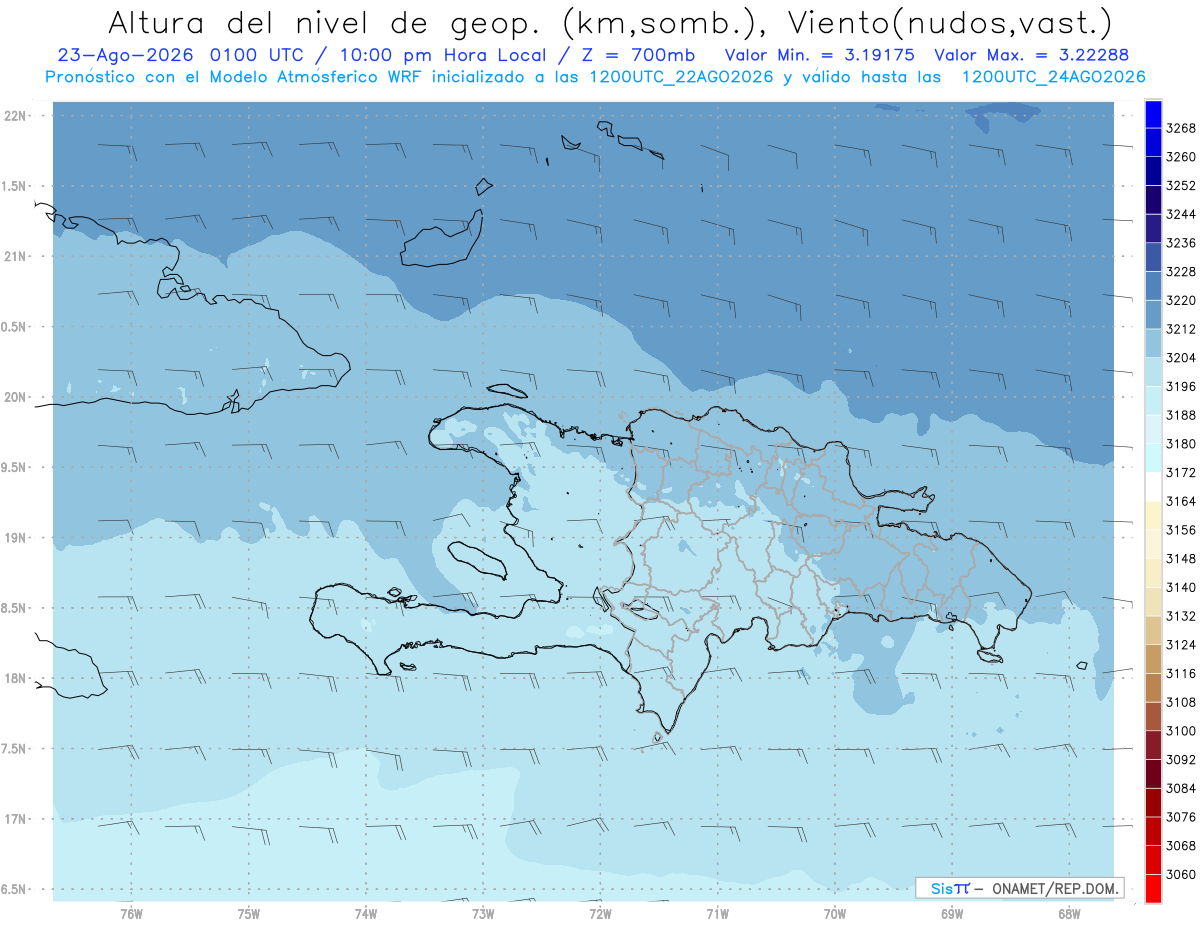Click the 69W longitude axis label
The image size is (1200, 927).
[952, 914]
